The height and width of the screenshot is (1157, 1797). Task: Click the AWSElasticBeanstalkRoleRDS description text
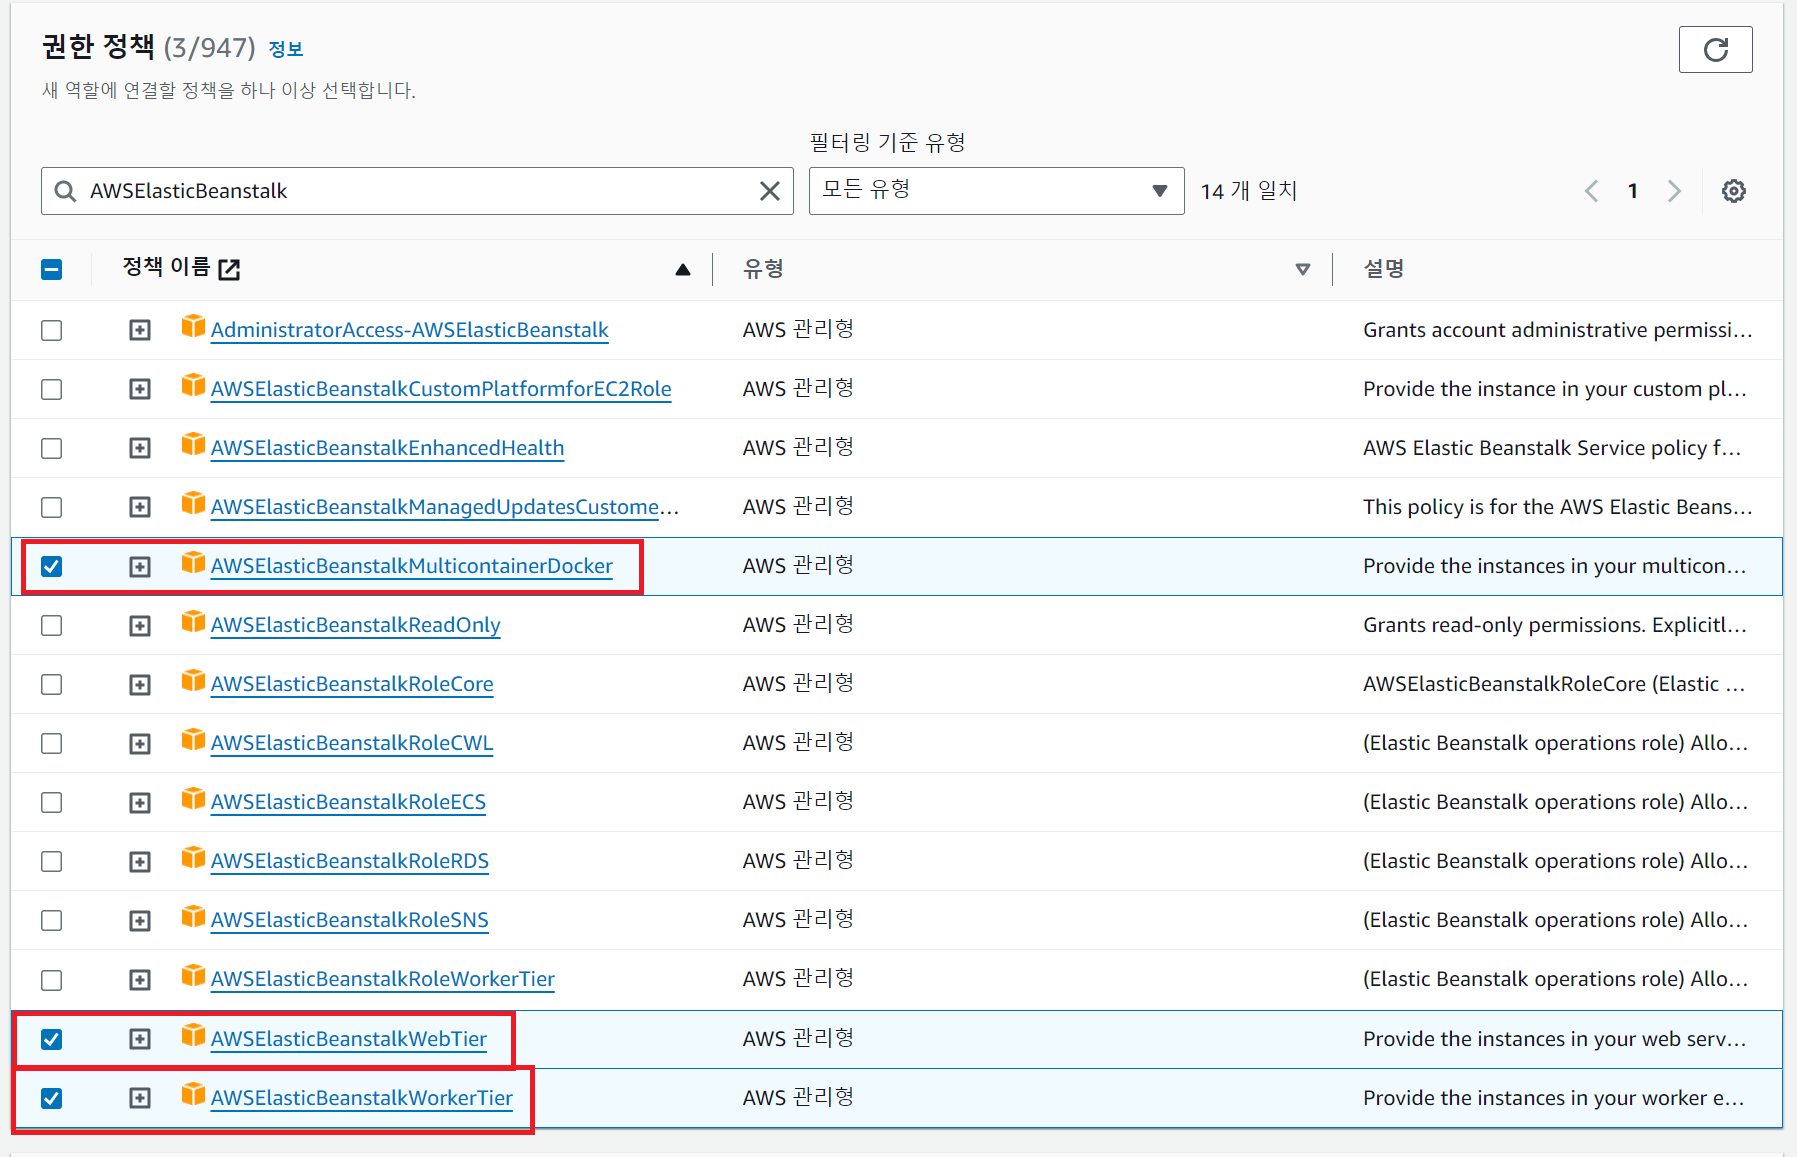pos(1555,861)
